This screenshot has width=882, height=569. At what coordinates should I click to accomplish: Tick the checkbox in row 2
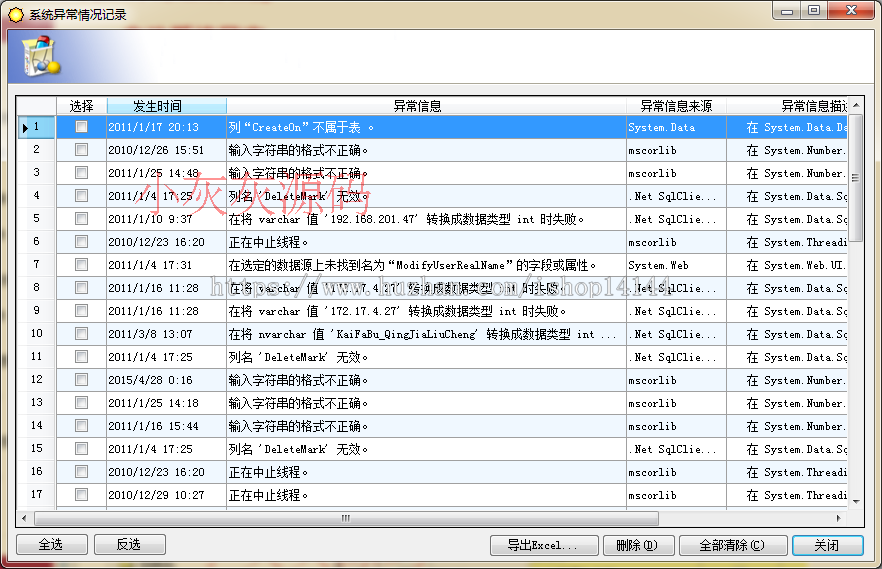pyautogui.click(x=82, y=150)
